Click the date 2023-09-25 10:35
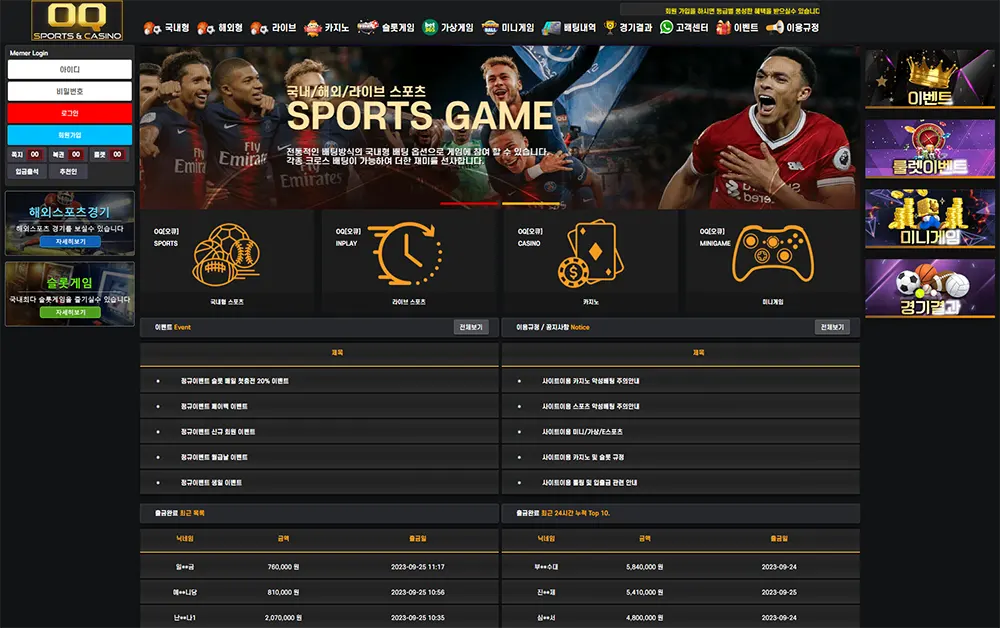Image resolution: width=1000 pixels, height=628 pixels. (418, 618)
